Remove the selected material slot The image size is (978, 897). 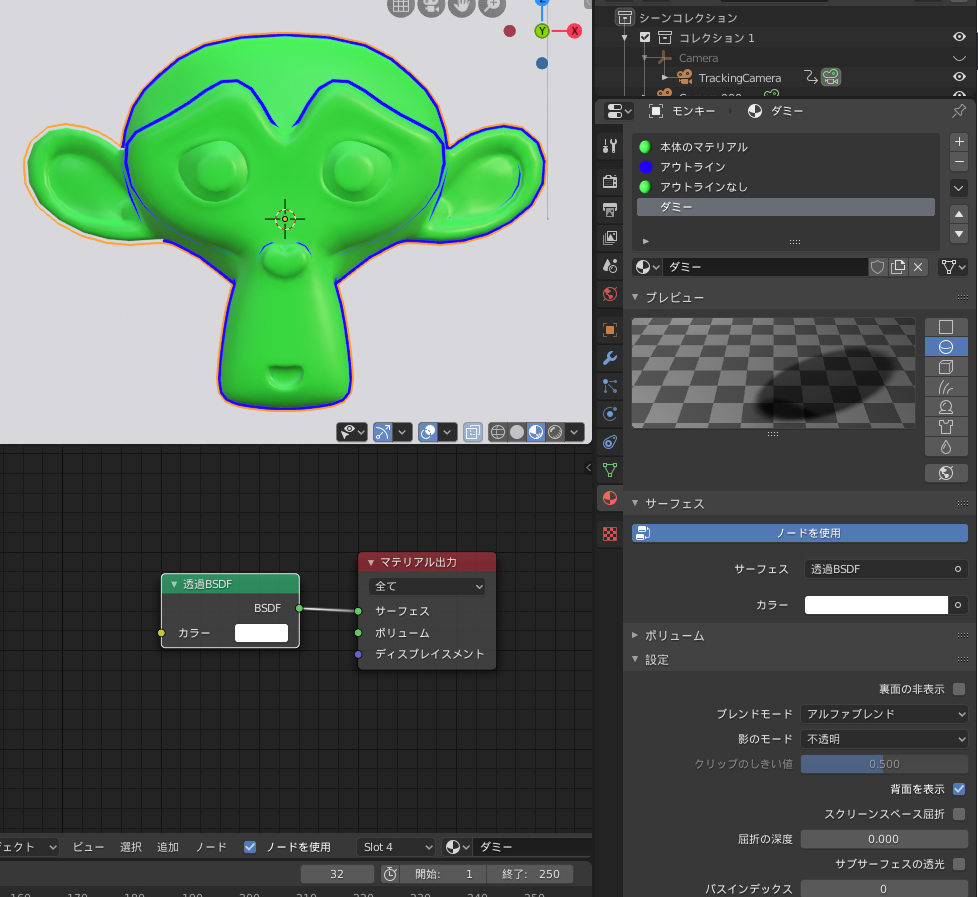959,162
